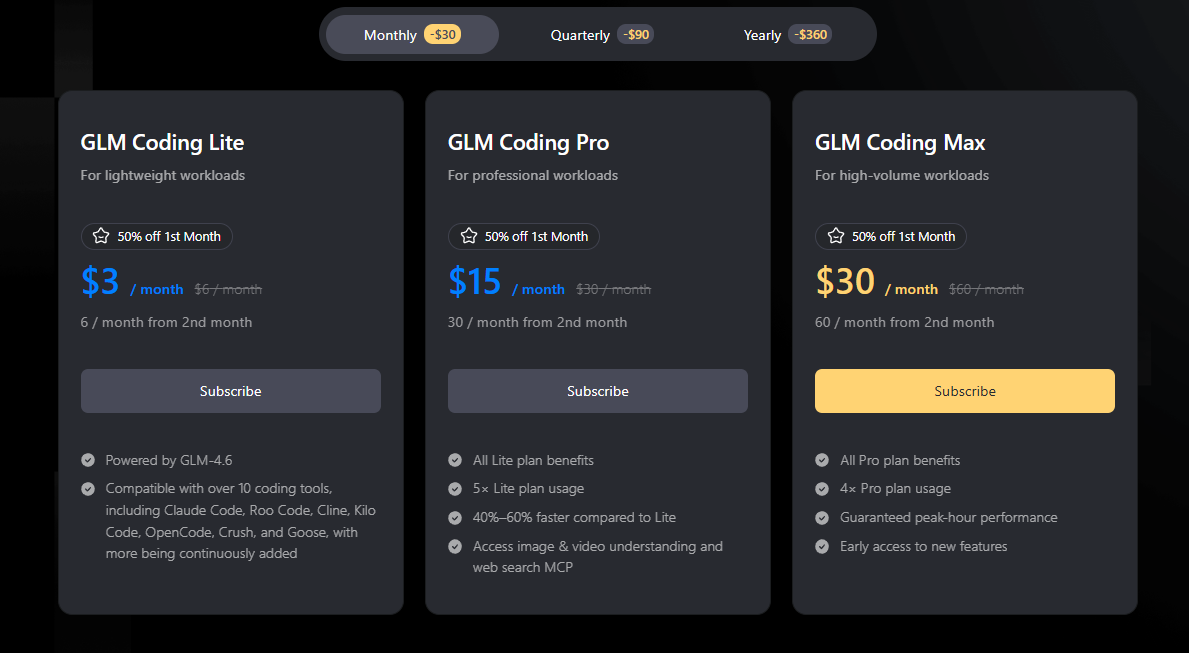Click checkmark icon beside Guaranteed peak-hour performance
The height and width of the screenshot is (653, 1189).
[x=822, y=518]
